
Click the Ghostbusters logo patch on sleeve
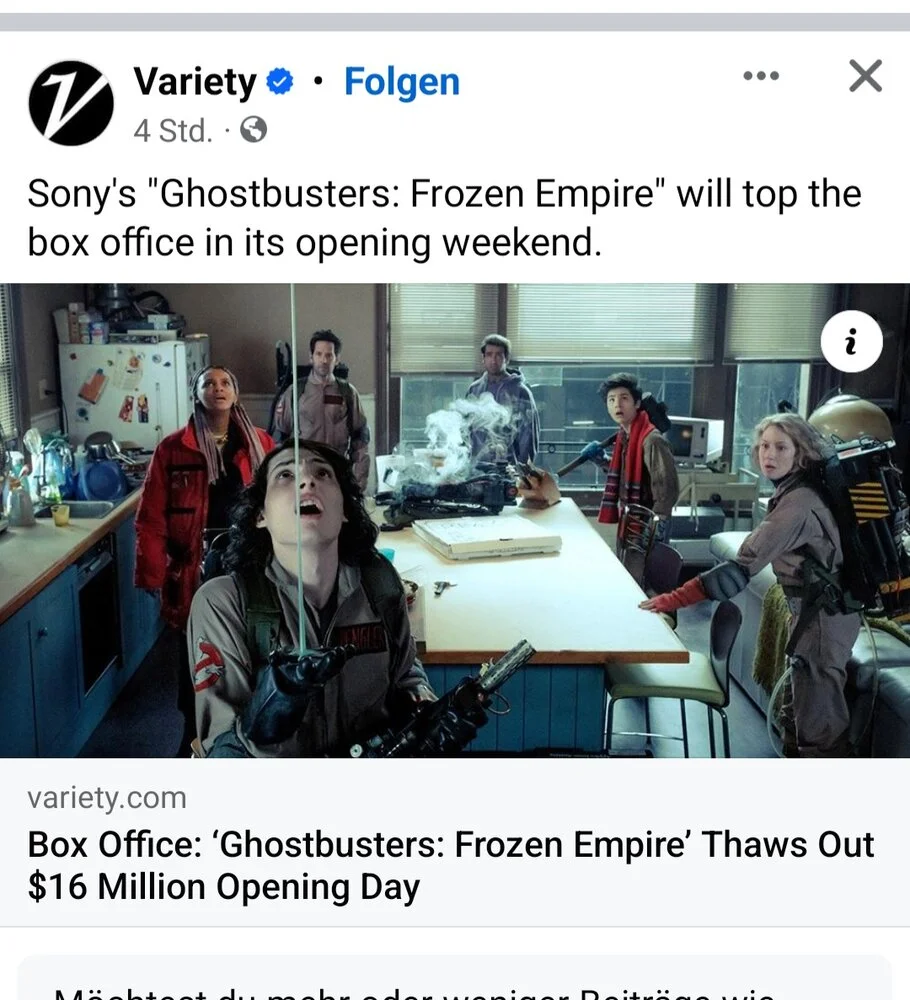pyautogui.click(x=209, y=665)
